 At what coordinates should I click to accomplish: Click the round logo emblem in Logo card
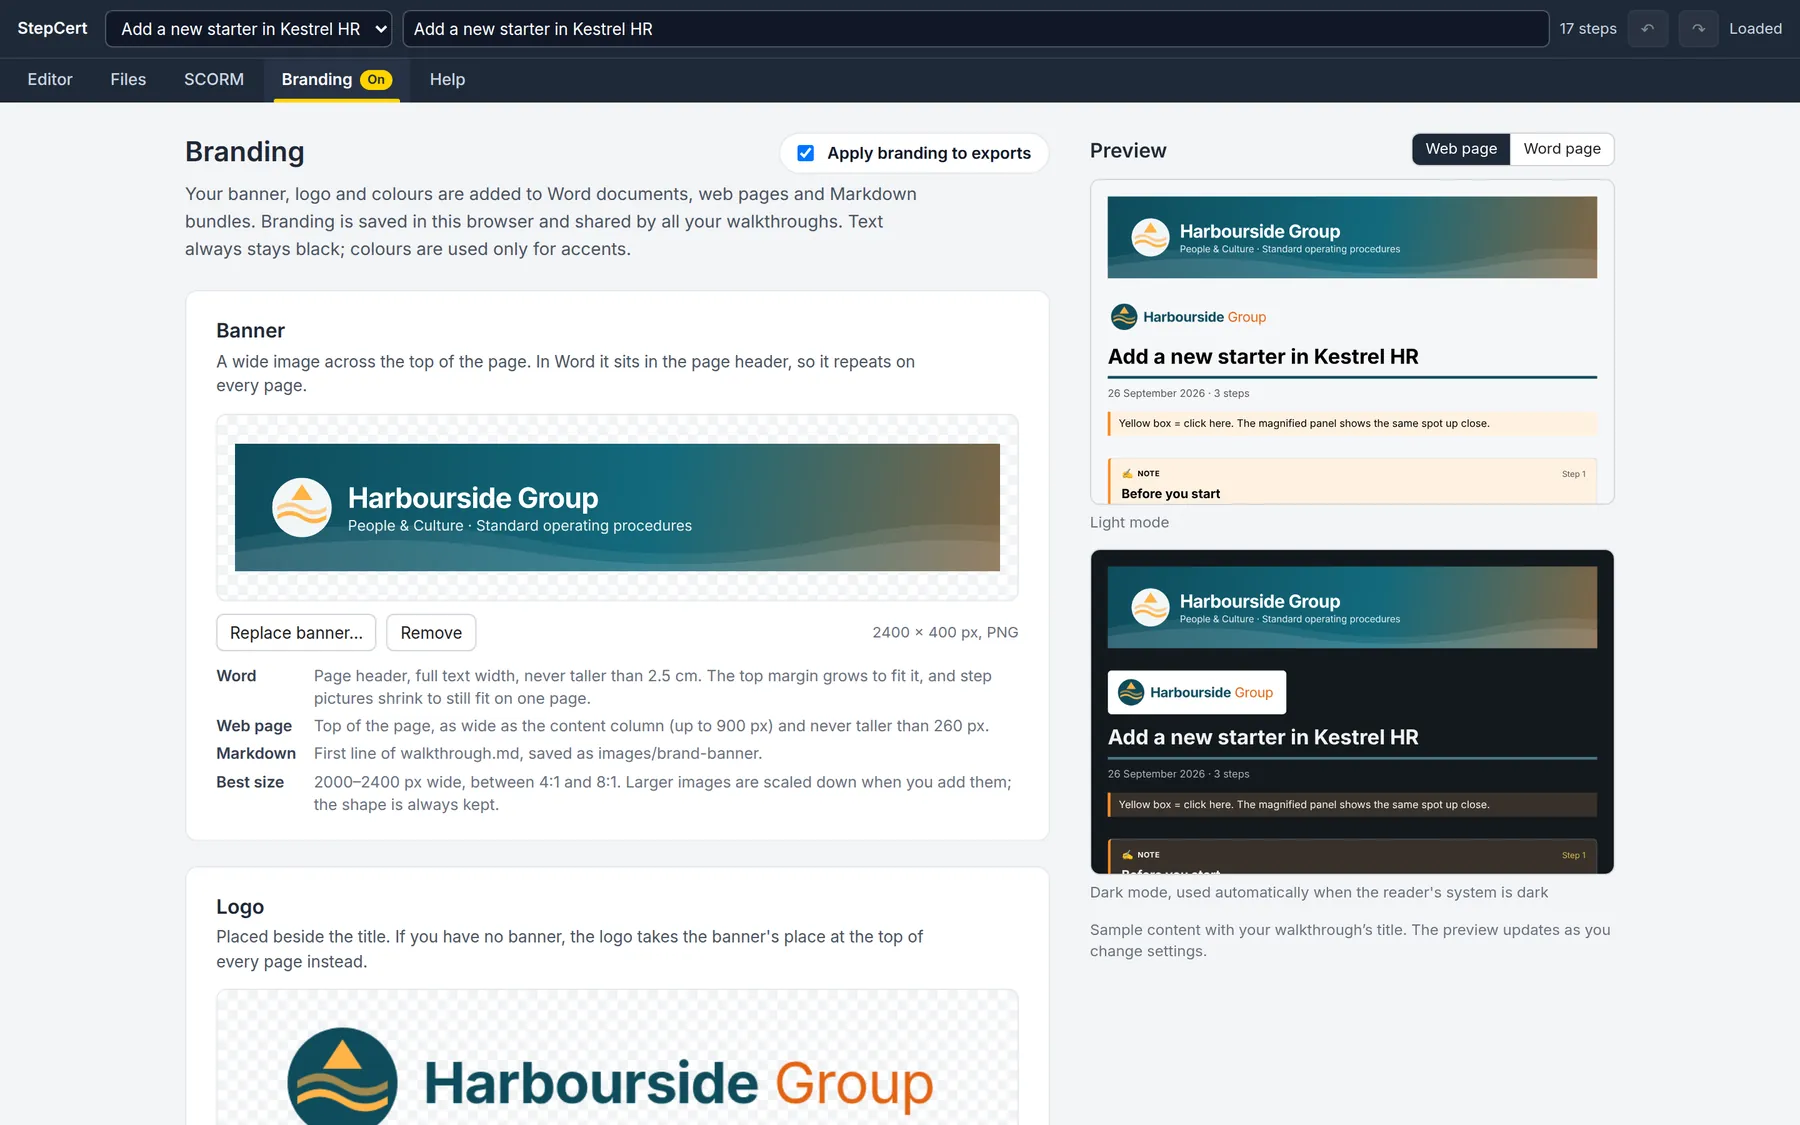click(342, 1078)
